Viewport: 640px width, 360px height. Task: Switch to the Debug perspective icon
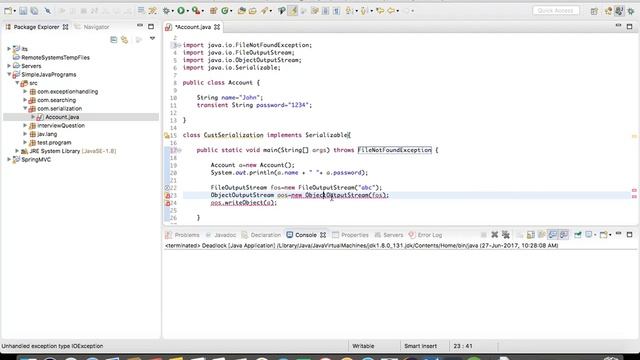631,11
